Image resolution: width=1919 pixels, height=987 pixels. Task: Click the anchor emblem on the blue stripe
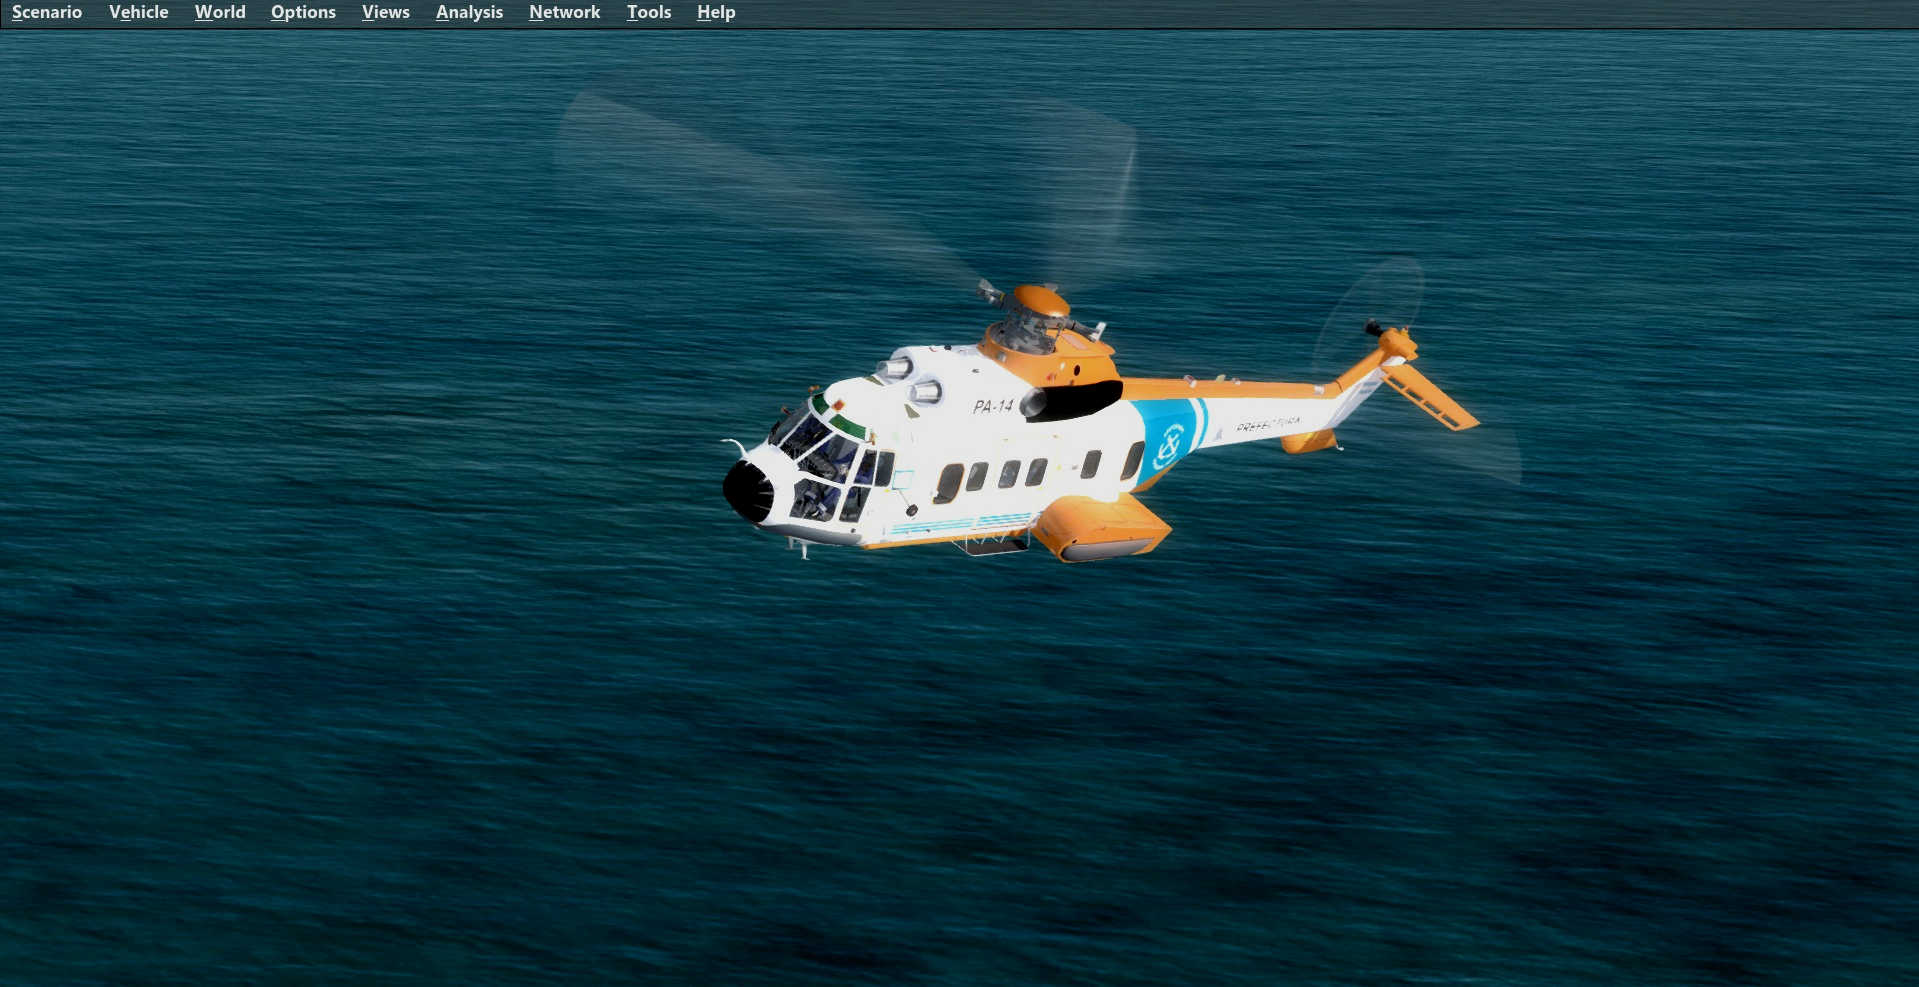point(1168,445)
